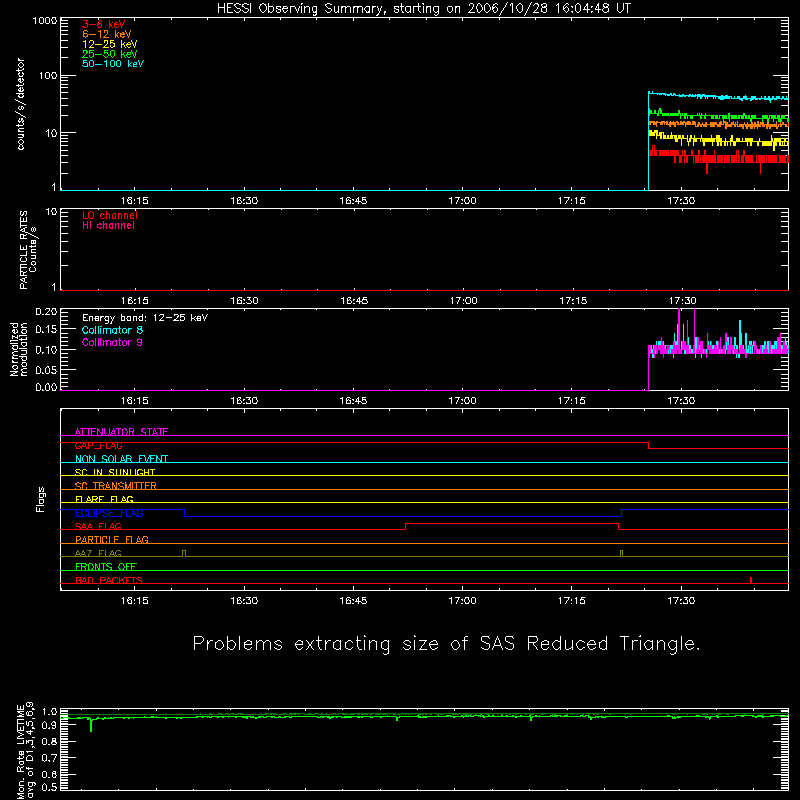Image resolution: width=800 pixels, height=800 pixels.
Task: Click the '0.20' modulation axis tick
Action: 46,311
